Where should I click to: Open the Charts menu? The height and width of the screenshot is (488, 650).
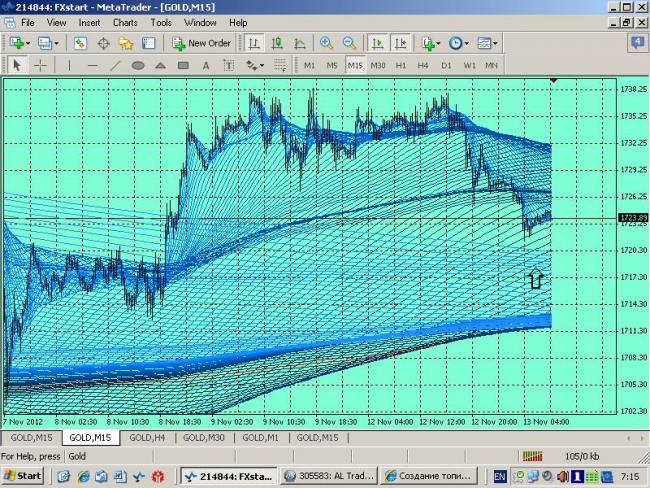coord(125,22)
